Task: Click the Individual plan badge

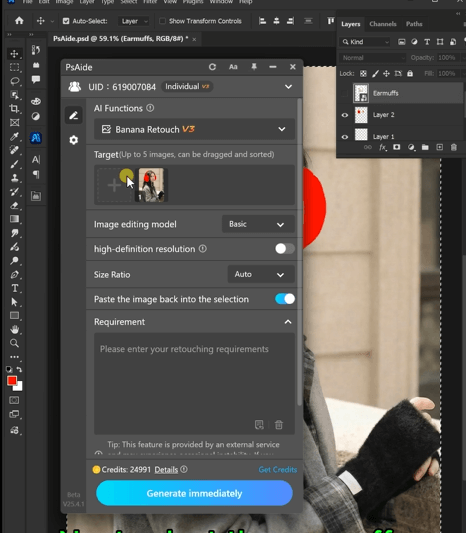Action: [x=187, y=87]
